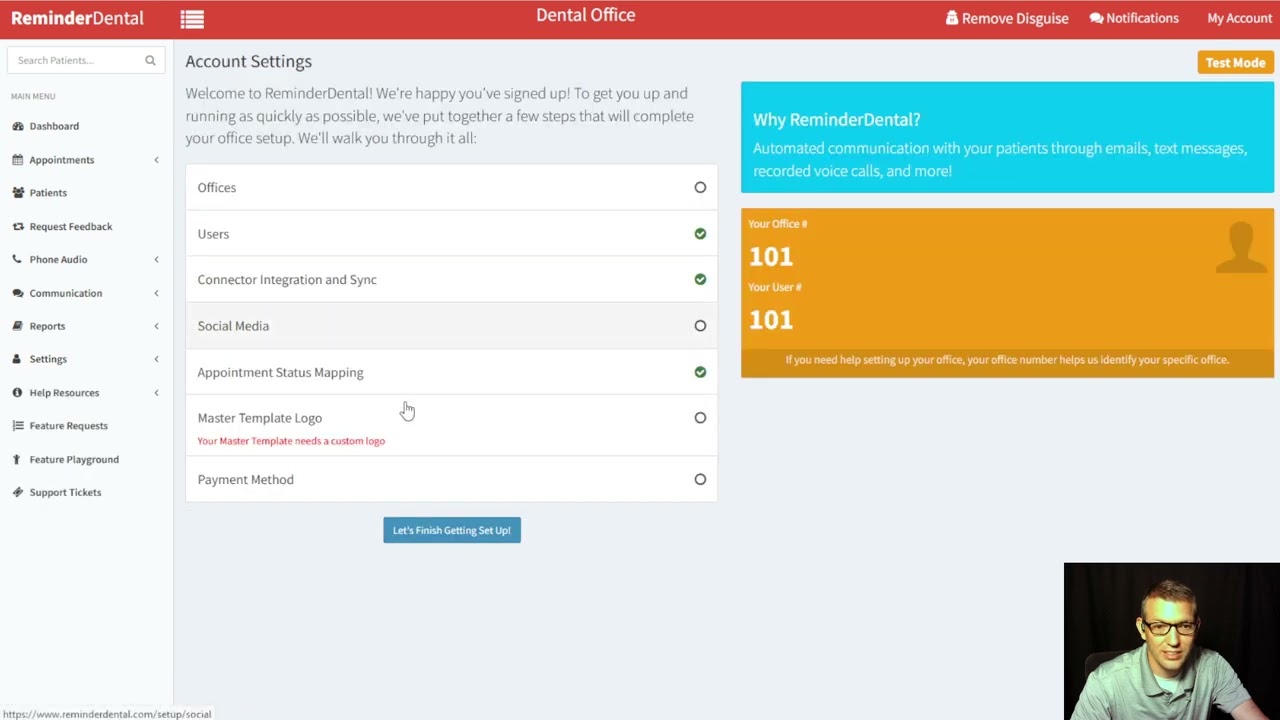Click the Settings user icon
The height and width of the screenshot is (720, 1280).
point(17,359)
